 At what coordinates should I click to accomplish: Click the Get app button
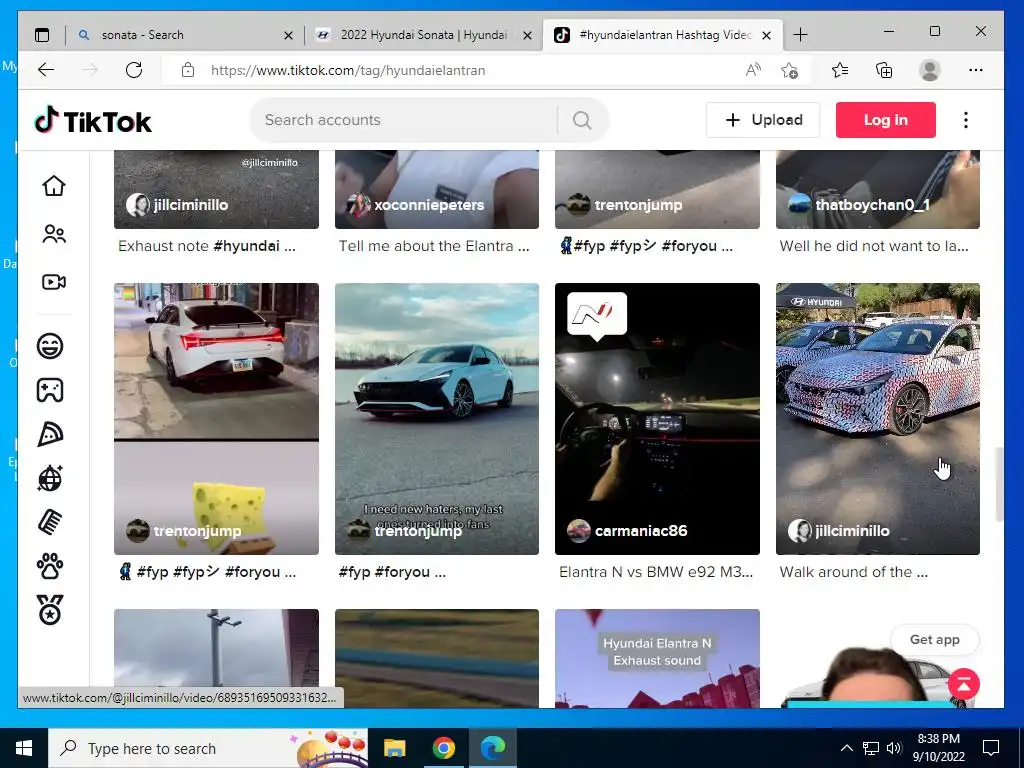(x=935, y=639)
